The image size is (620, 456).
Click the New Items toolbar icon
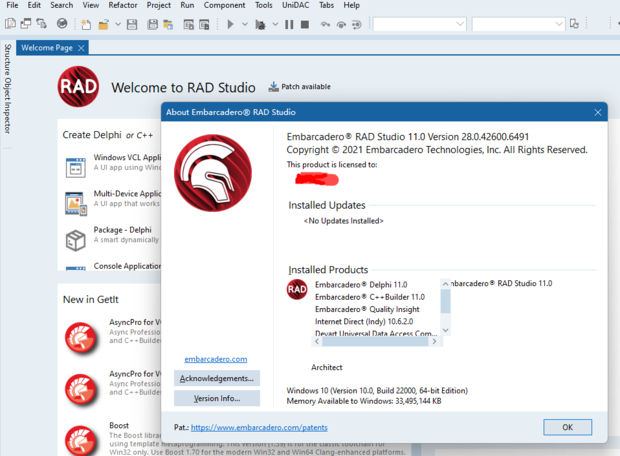coord(86,25)
